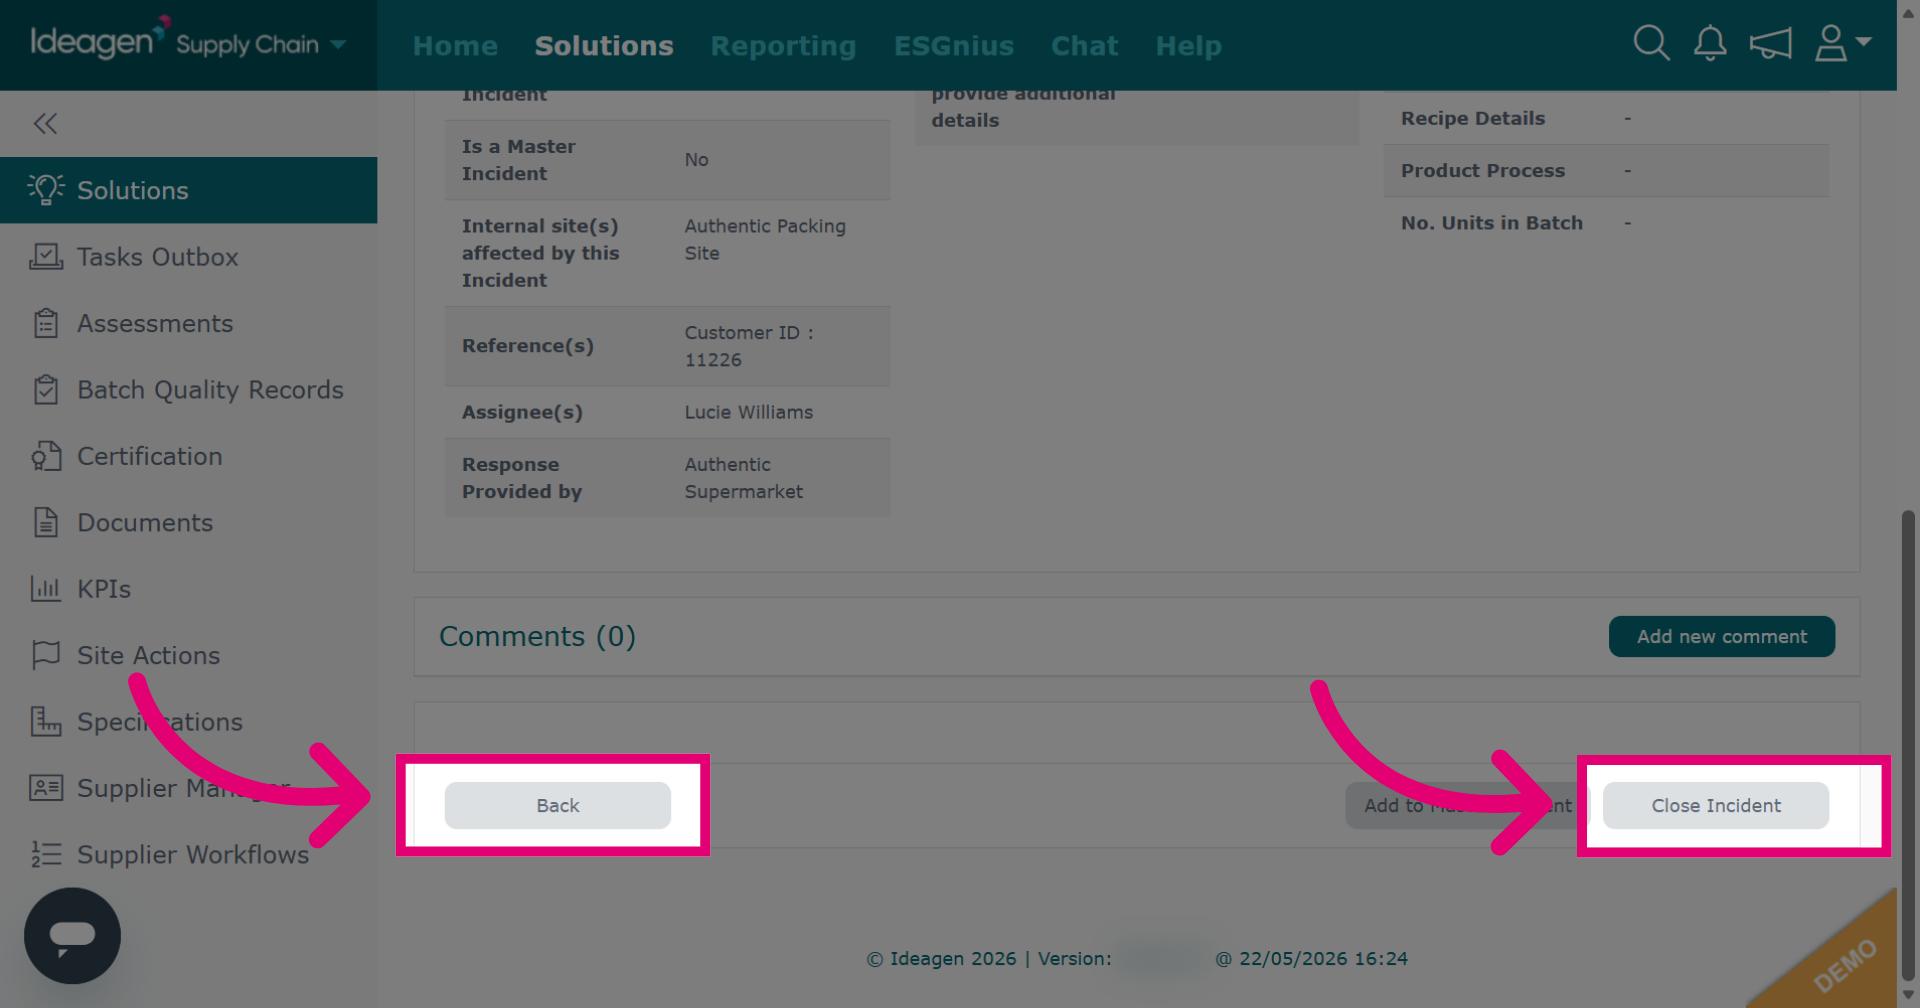Collapse the sidebar with double chevron
This screenshot has width=1920, height=1008.
pyautogui.click(x=45, y=123)
